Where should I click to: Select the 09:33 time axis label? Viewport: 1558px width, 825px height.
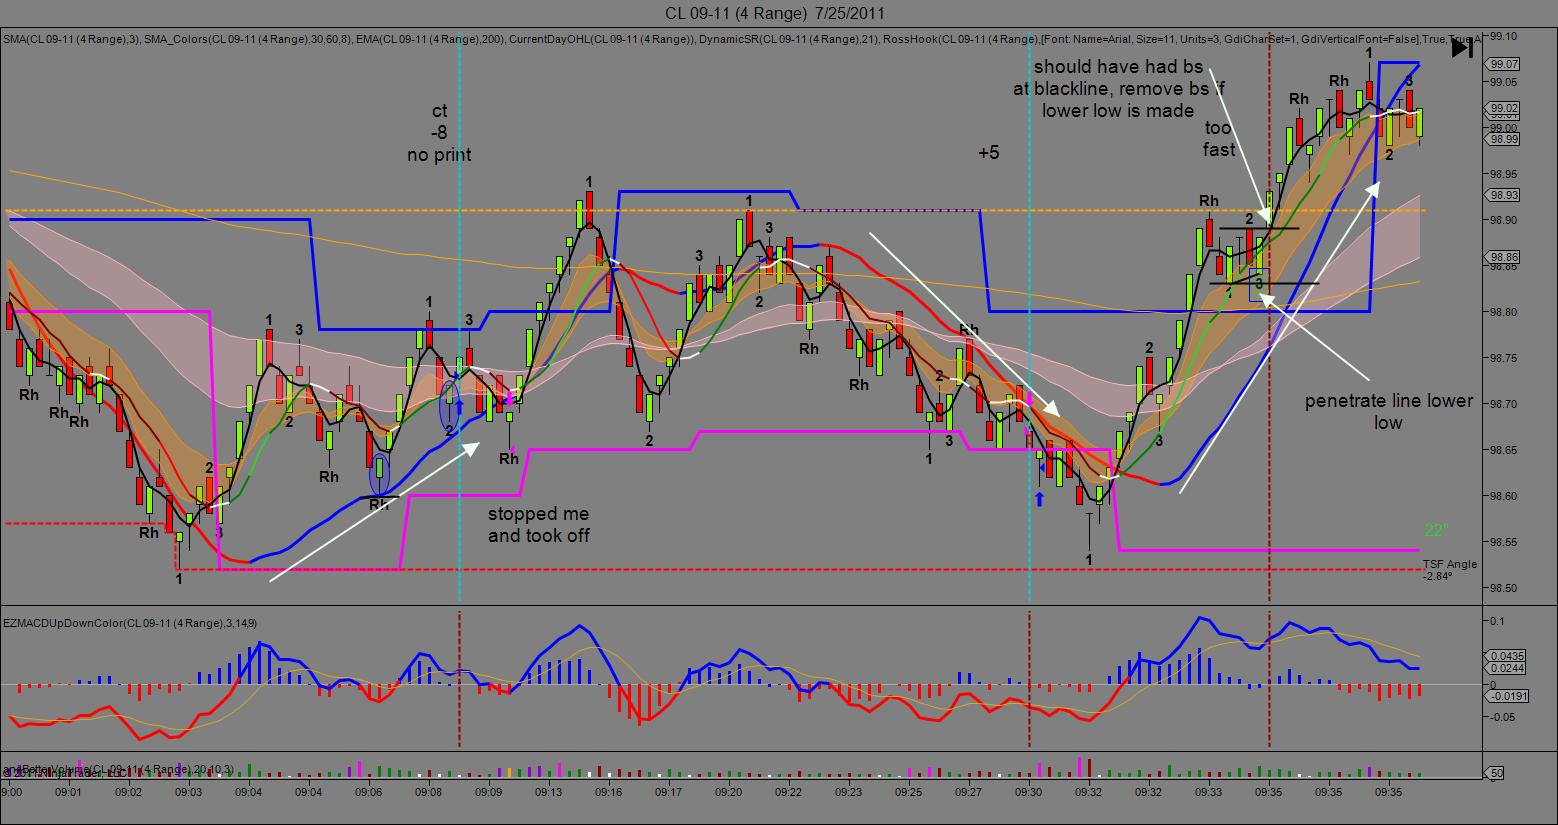(1208, 792)
